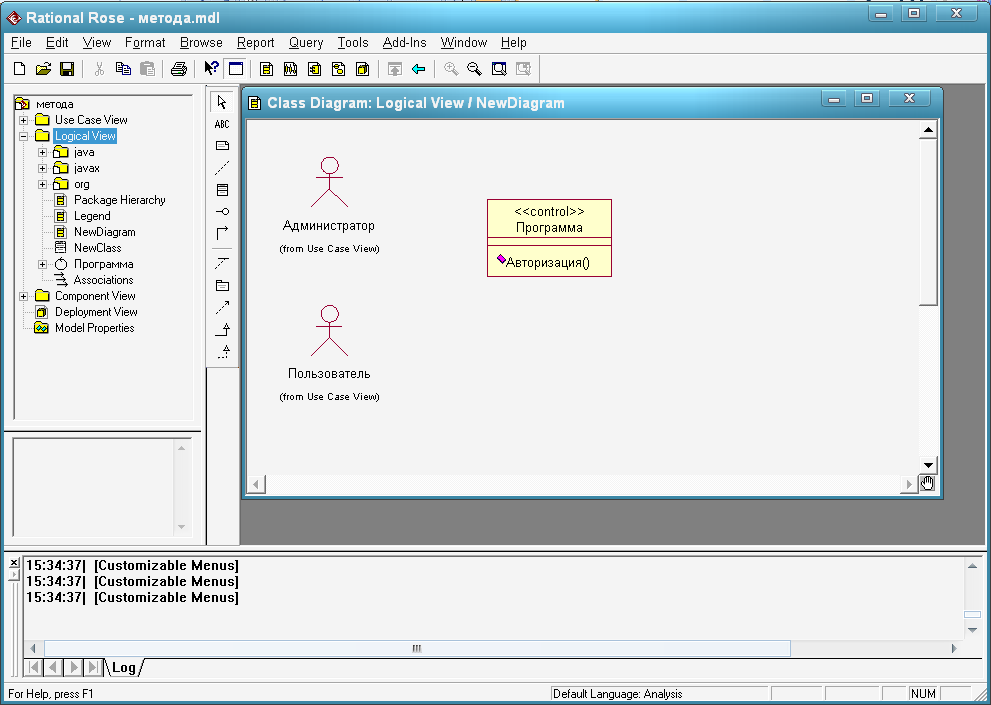This screenshot has height=705, width=991.
Task: Create a new model file
Action: point(20,69)
